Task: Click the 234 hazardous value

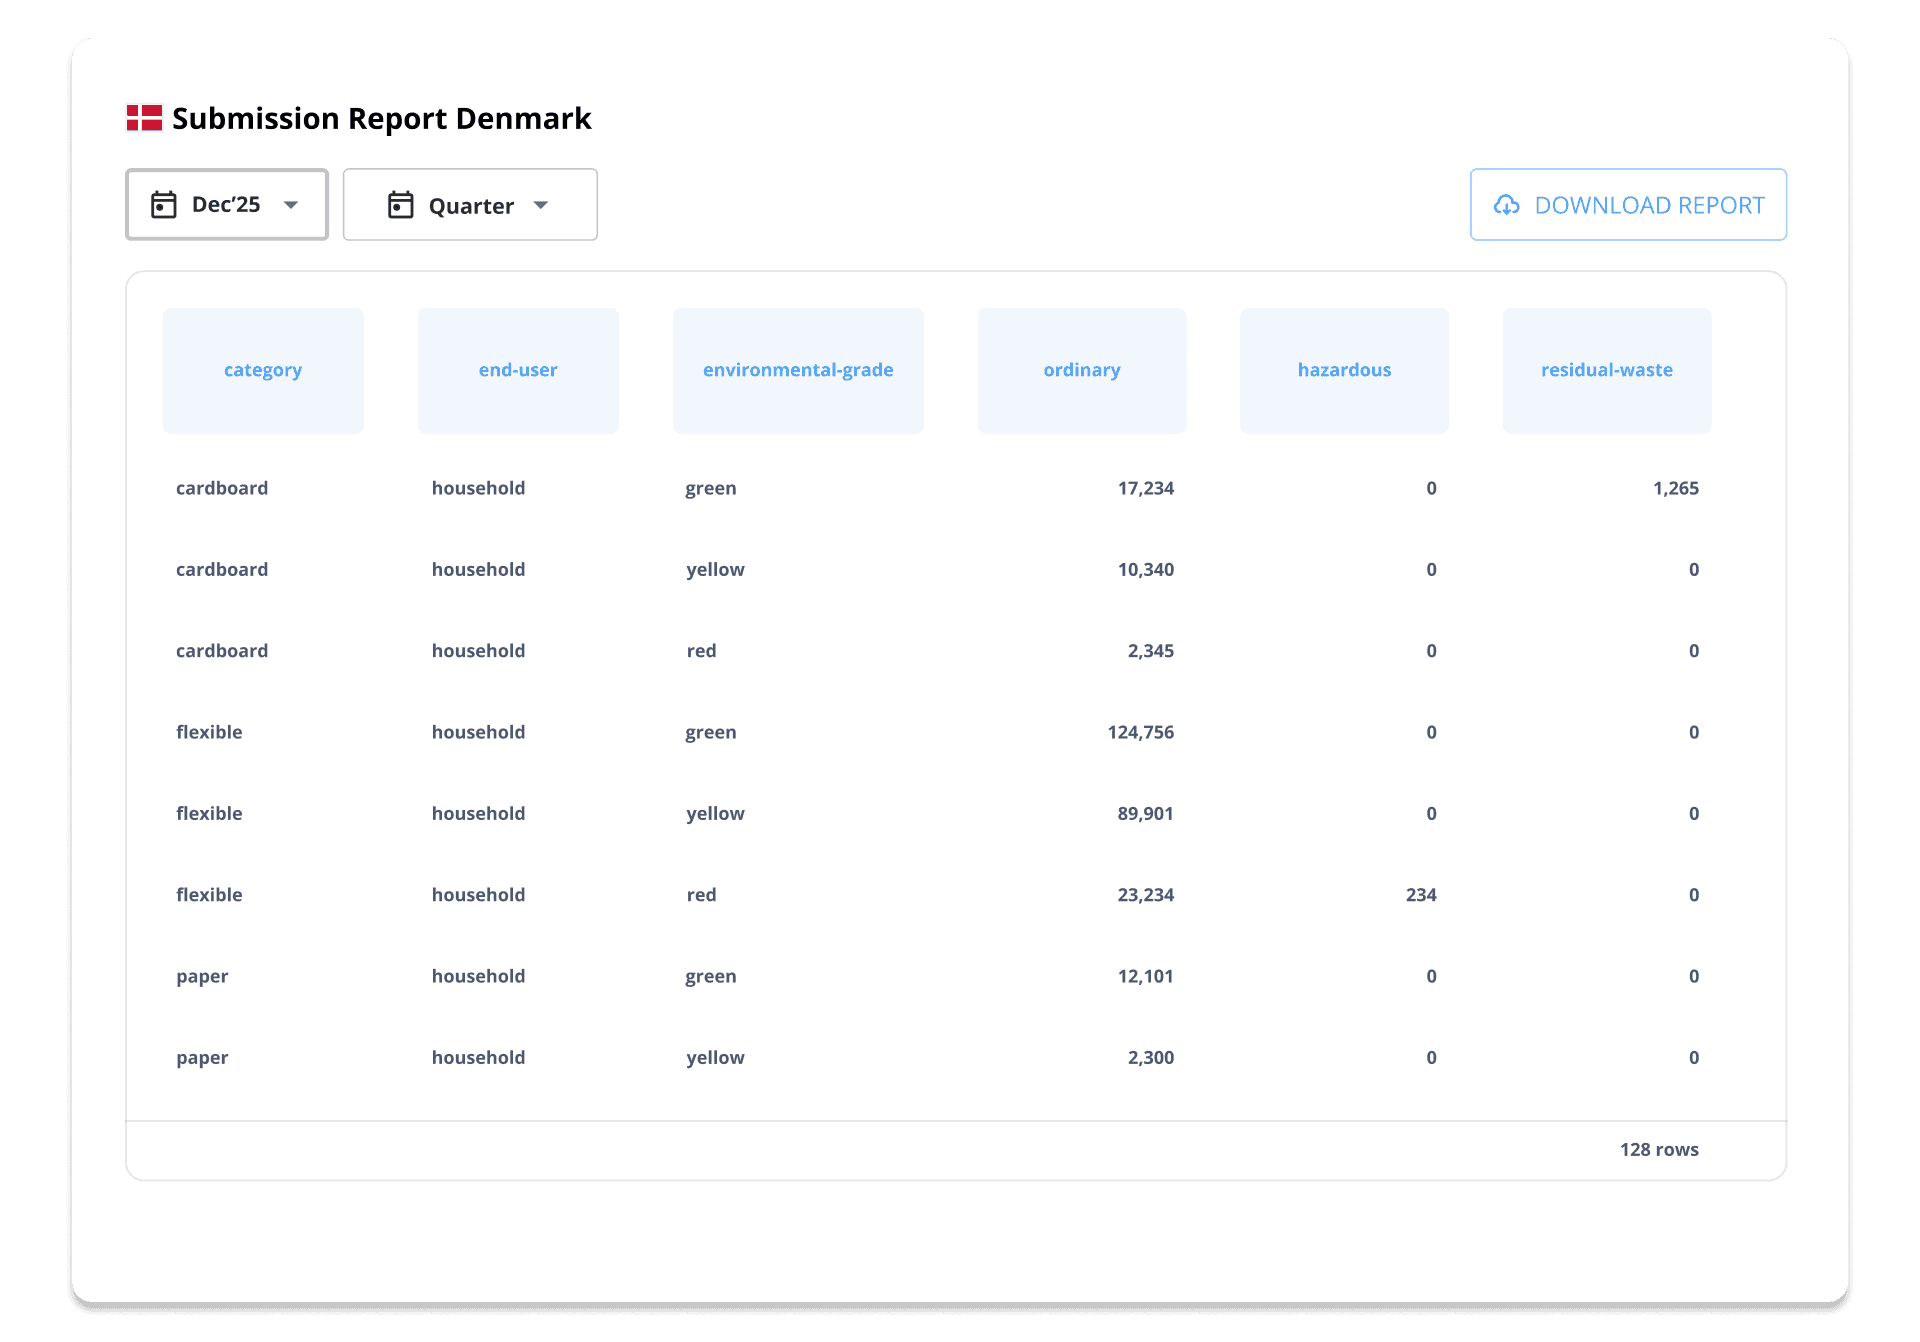Action: pos(1420,895)
